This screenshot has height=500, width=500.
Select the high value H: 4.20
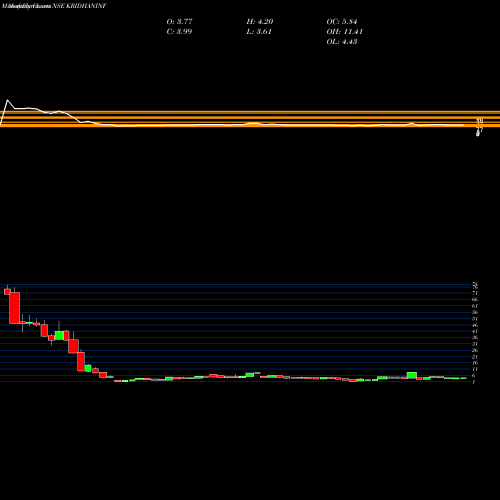click(260, 22)
